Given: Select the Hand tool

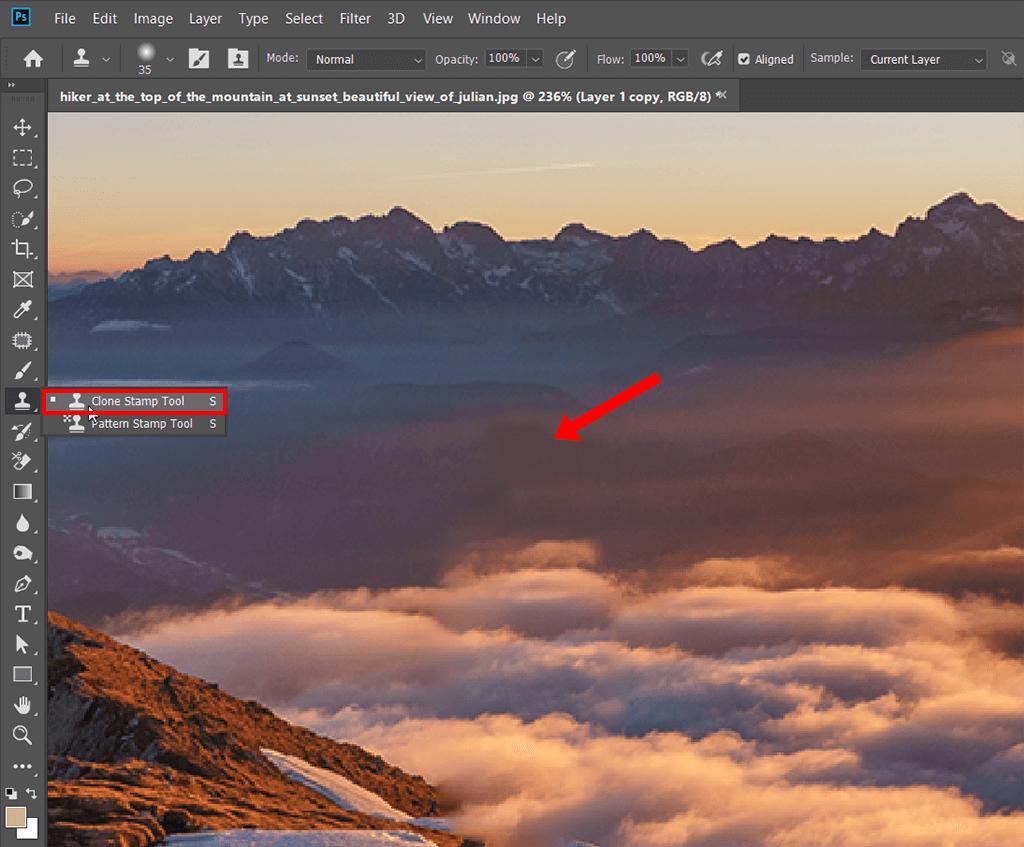Looking at the screenshot, I should pos(22,705).
